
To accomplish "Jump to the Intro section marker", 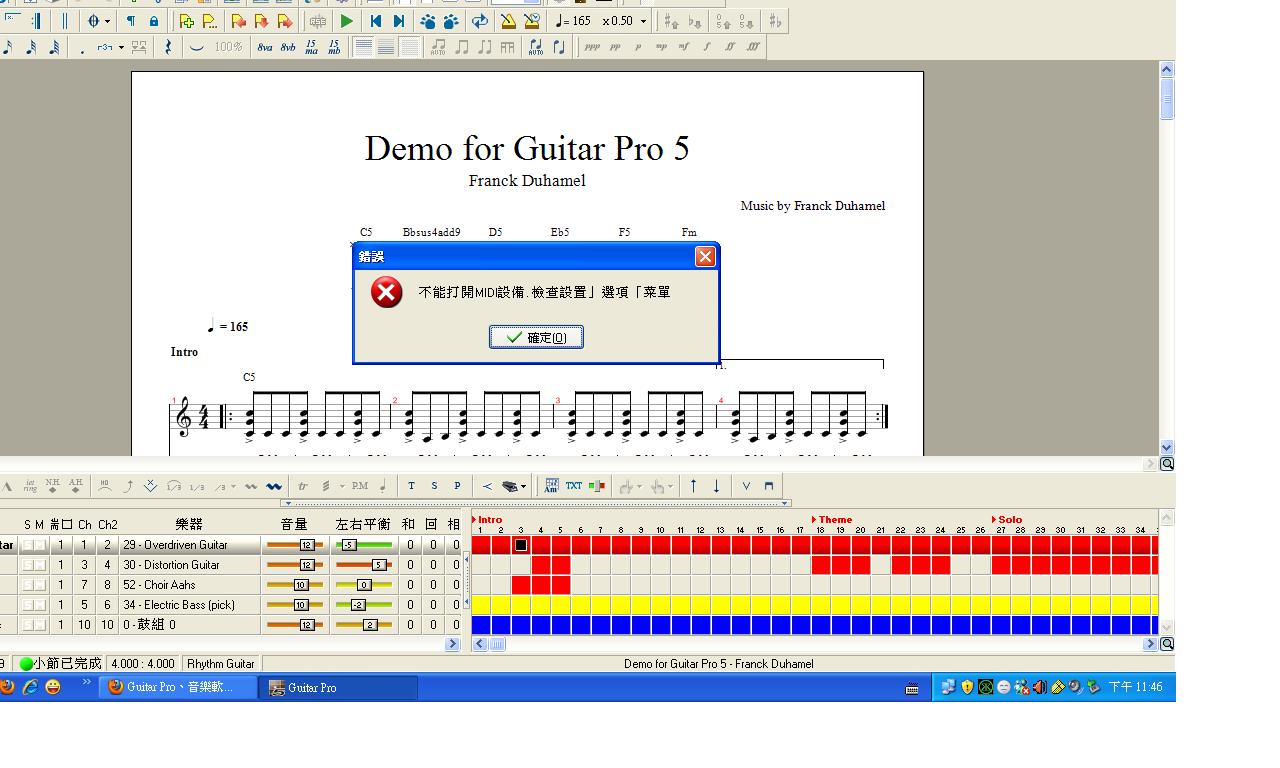I will click(487, 520).
